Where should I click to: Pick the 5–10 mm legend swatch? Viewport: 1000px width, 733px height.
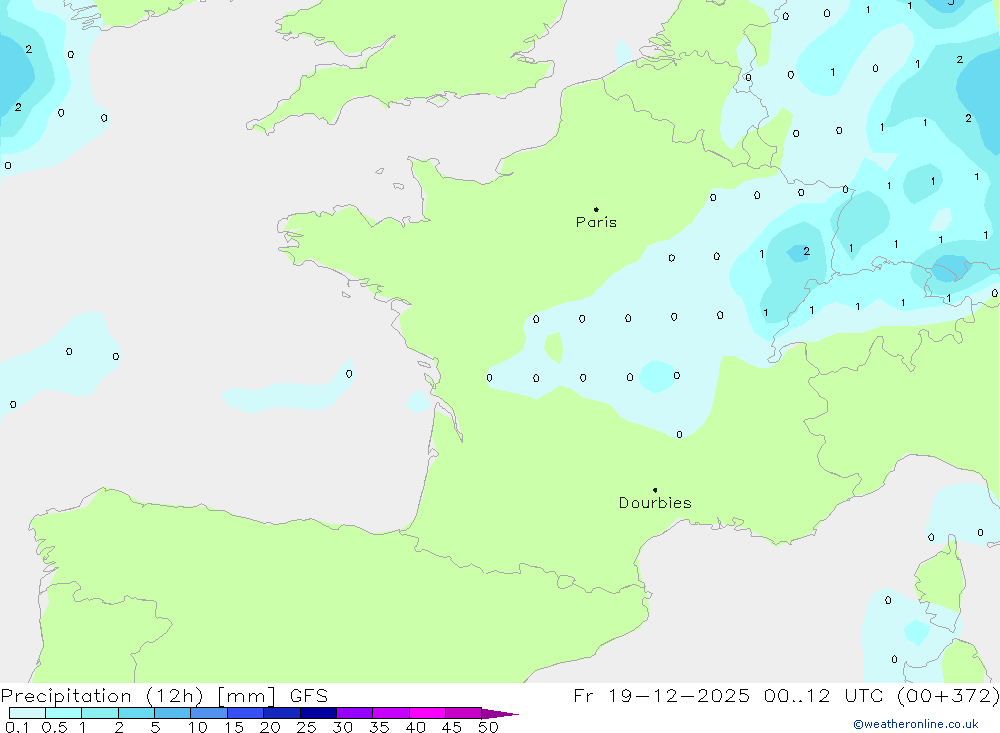click(x=173, y=713)
